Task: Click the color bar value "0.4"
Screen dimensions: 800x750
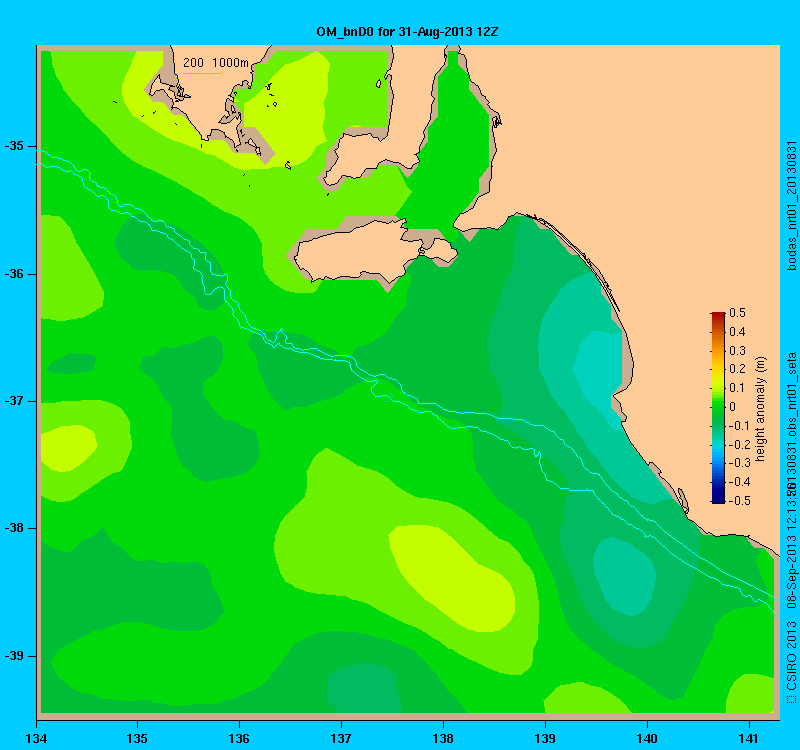Action: tap(737, 332)
